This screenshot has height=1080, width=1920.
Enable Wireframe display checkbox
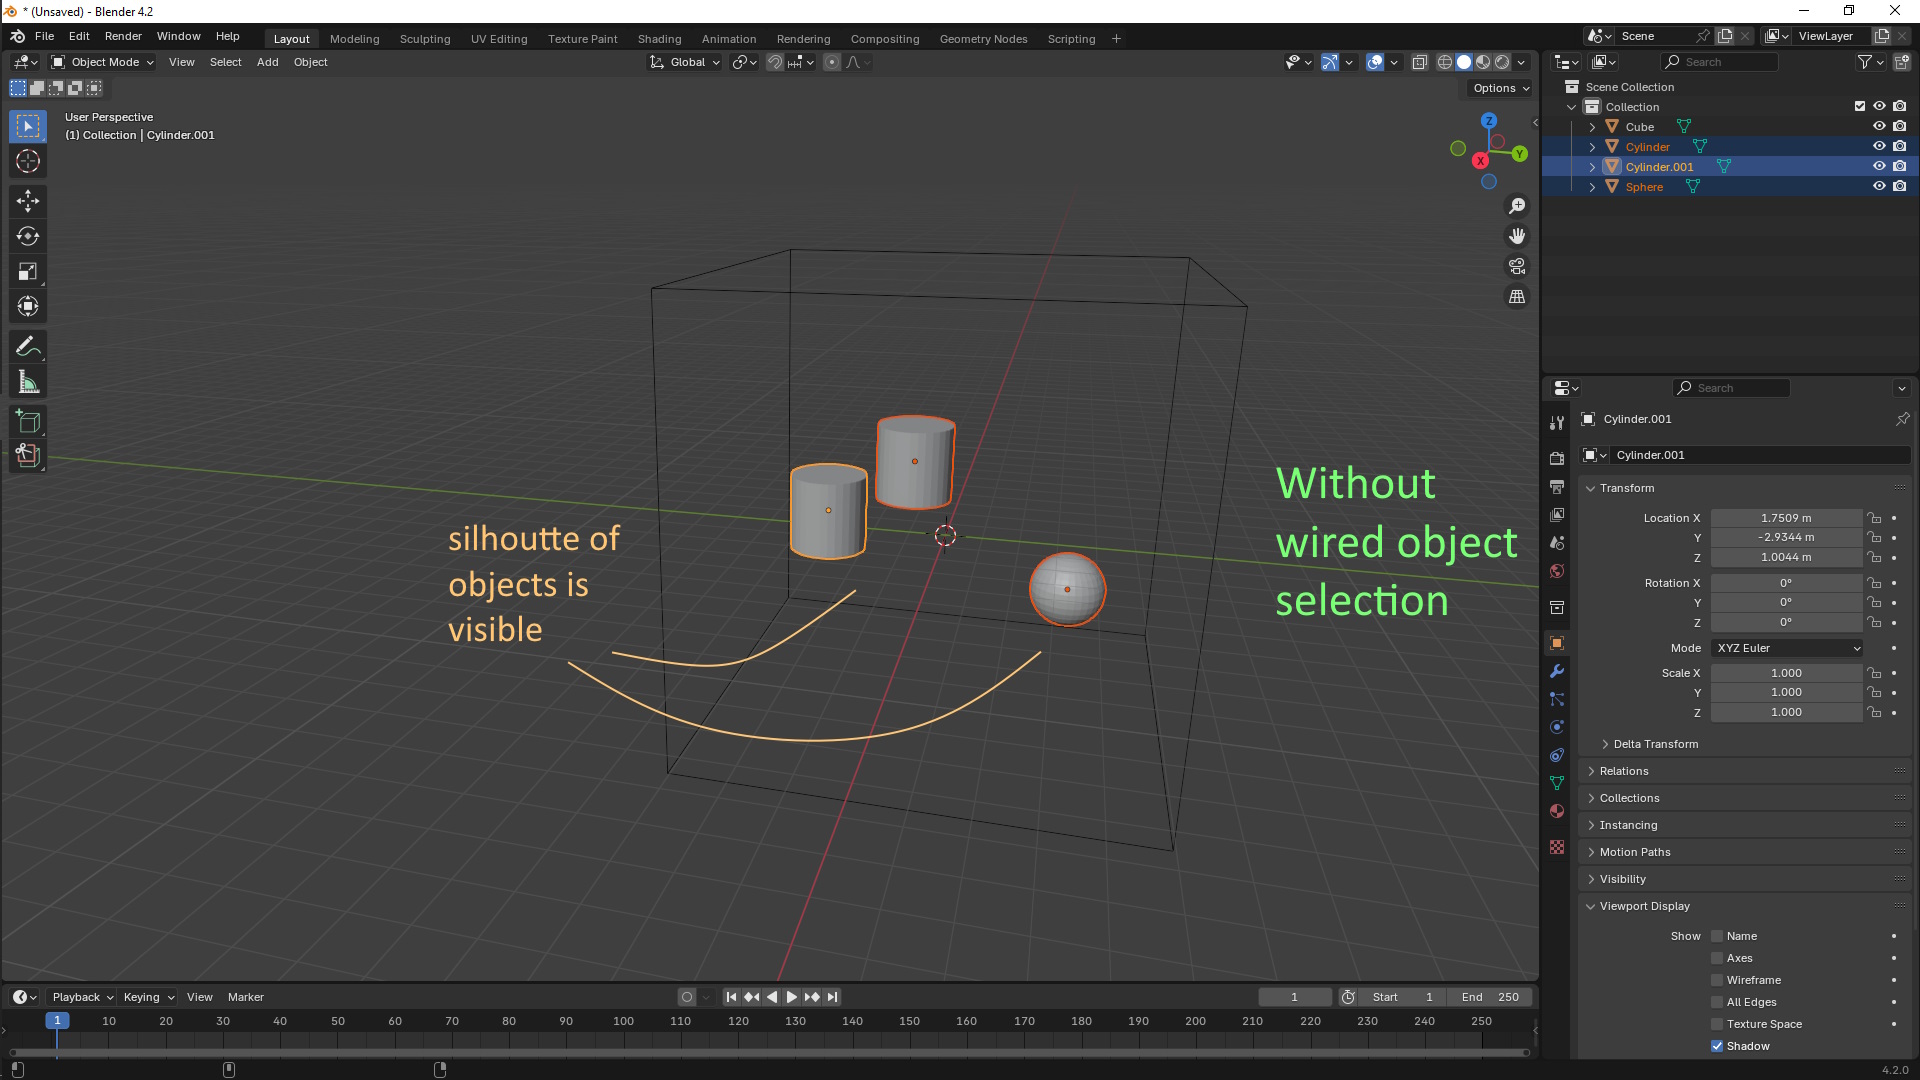pyautogui.click(x=1717, y=980)
